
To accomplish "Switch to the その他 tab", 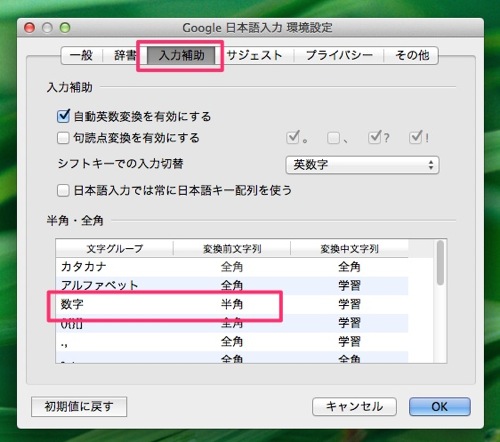I will 411,55.
